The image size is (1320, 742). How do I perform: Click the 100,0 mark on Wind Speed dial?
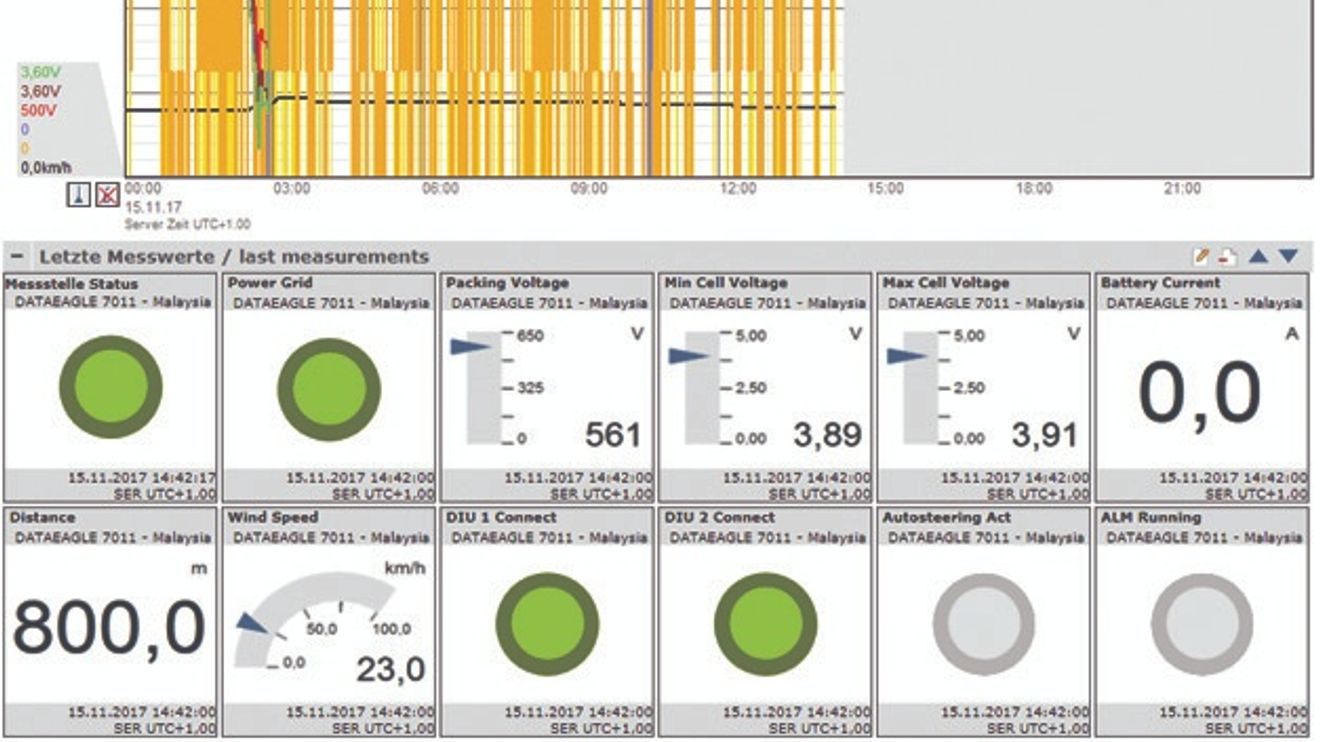point(391,629)
